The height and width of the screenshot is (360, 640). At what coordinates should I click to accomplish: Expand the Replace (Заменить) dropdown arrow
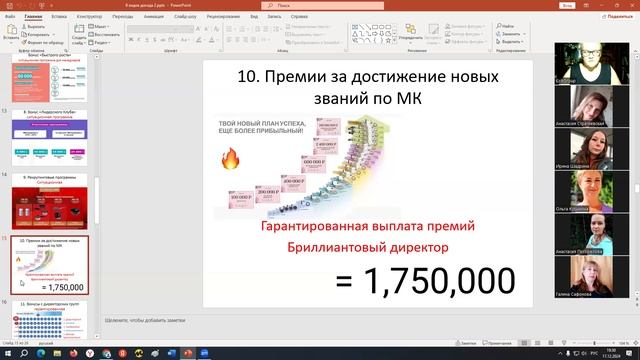click(x=524, y=34)
